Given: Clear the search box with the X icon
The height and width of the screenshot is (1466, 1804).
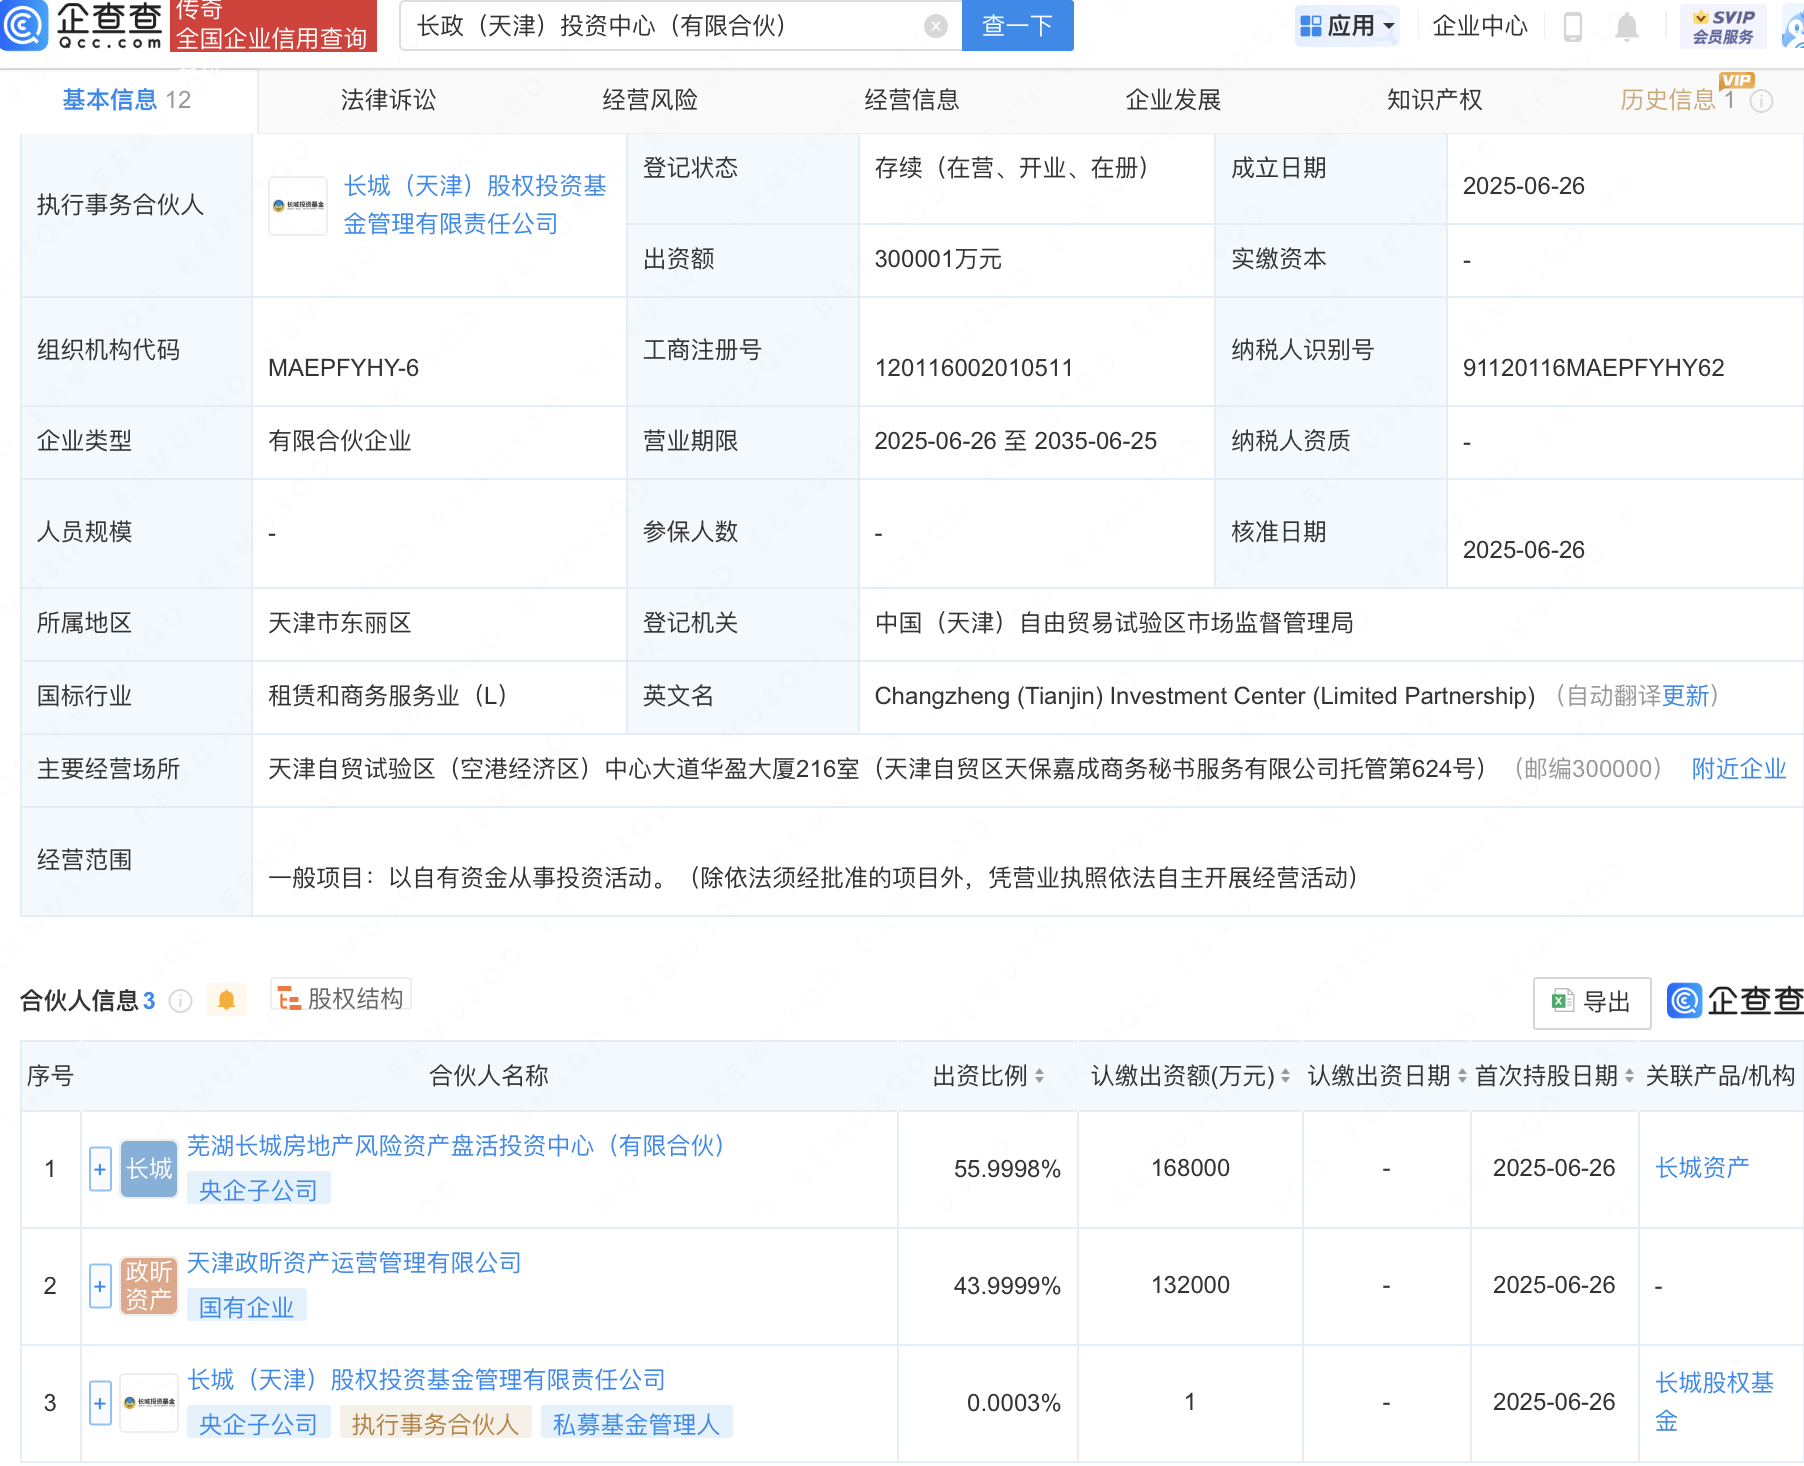Looking at the screenshot, I should [936, 26].
